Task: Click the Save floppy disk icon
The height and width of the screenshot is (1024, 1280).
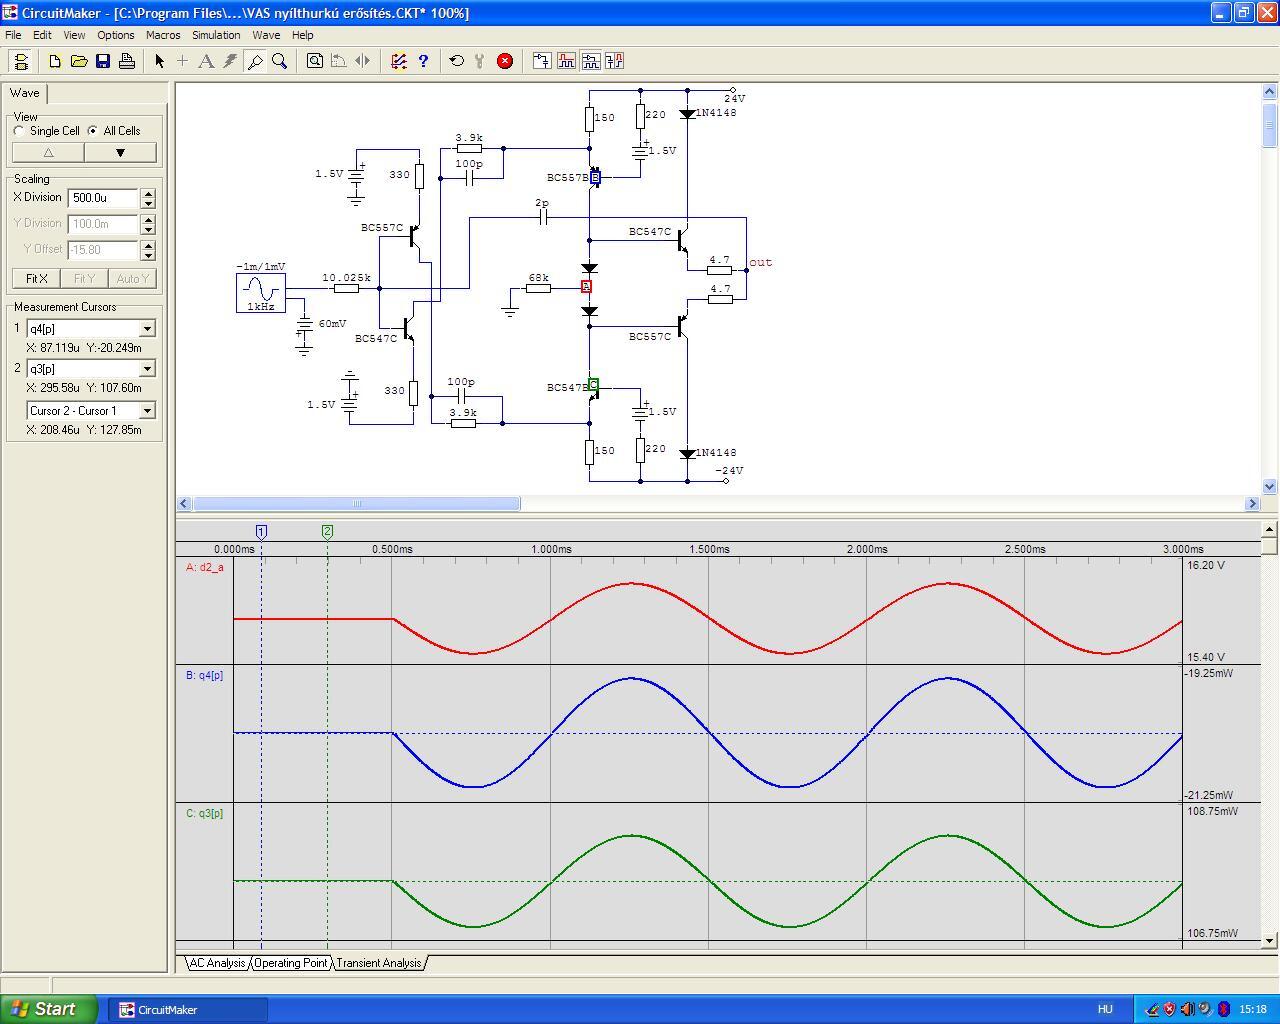Action: point(103,61)
